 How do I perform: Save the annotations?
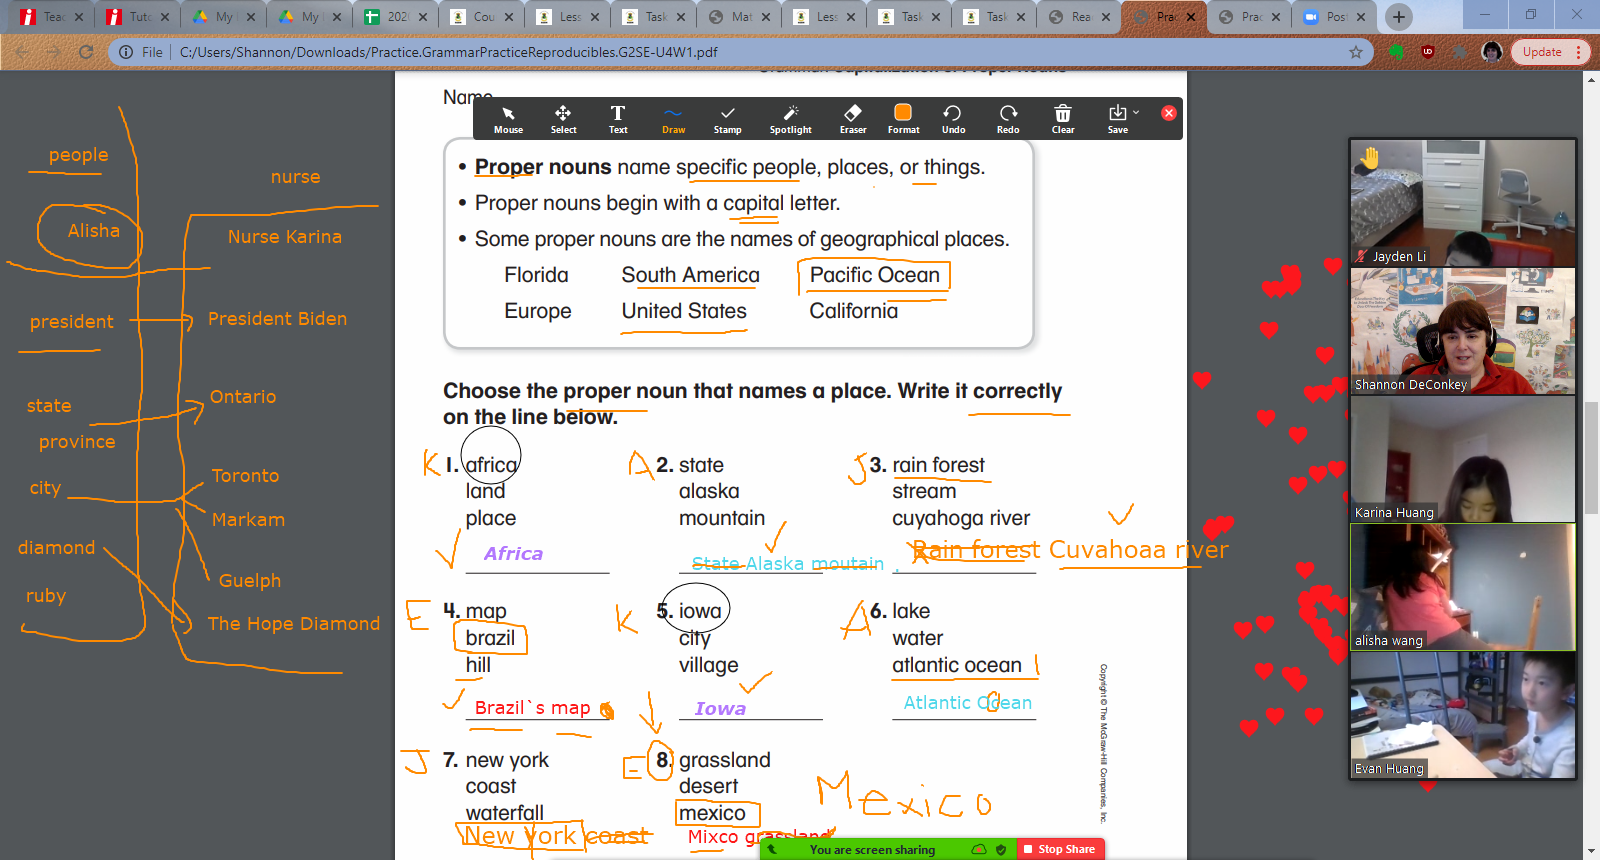(1117, 119)
